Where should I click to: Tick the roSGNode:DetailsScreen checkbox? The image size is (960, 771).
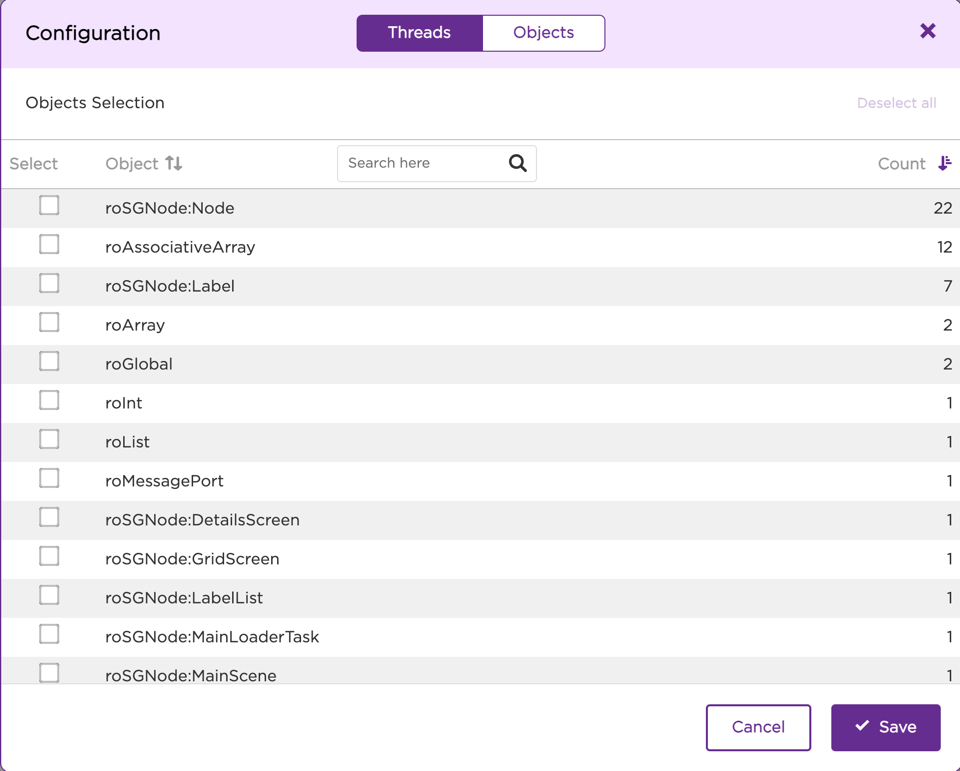(x=49, y=517)
